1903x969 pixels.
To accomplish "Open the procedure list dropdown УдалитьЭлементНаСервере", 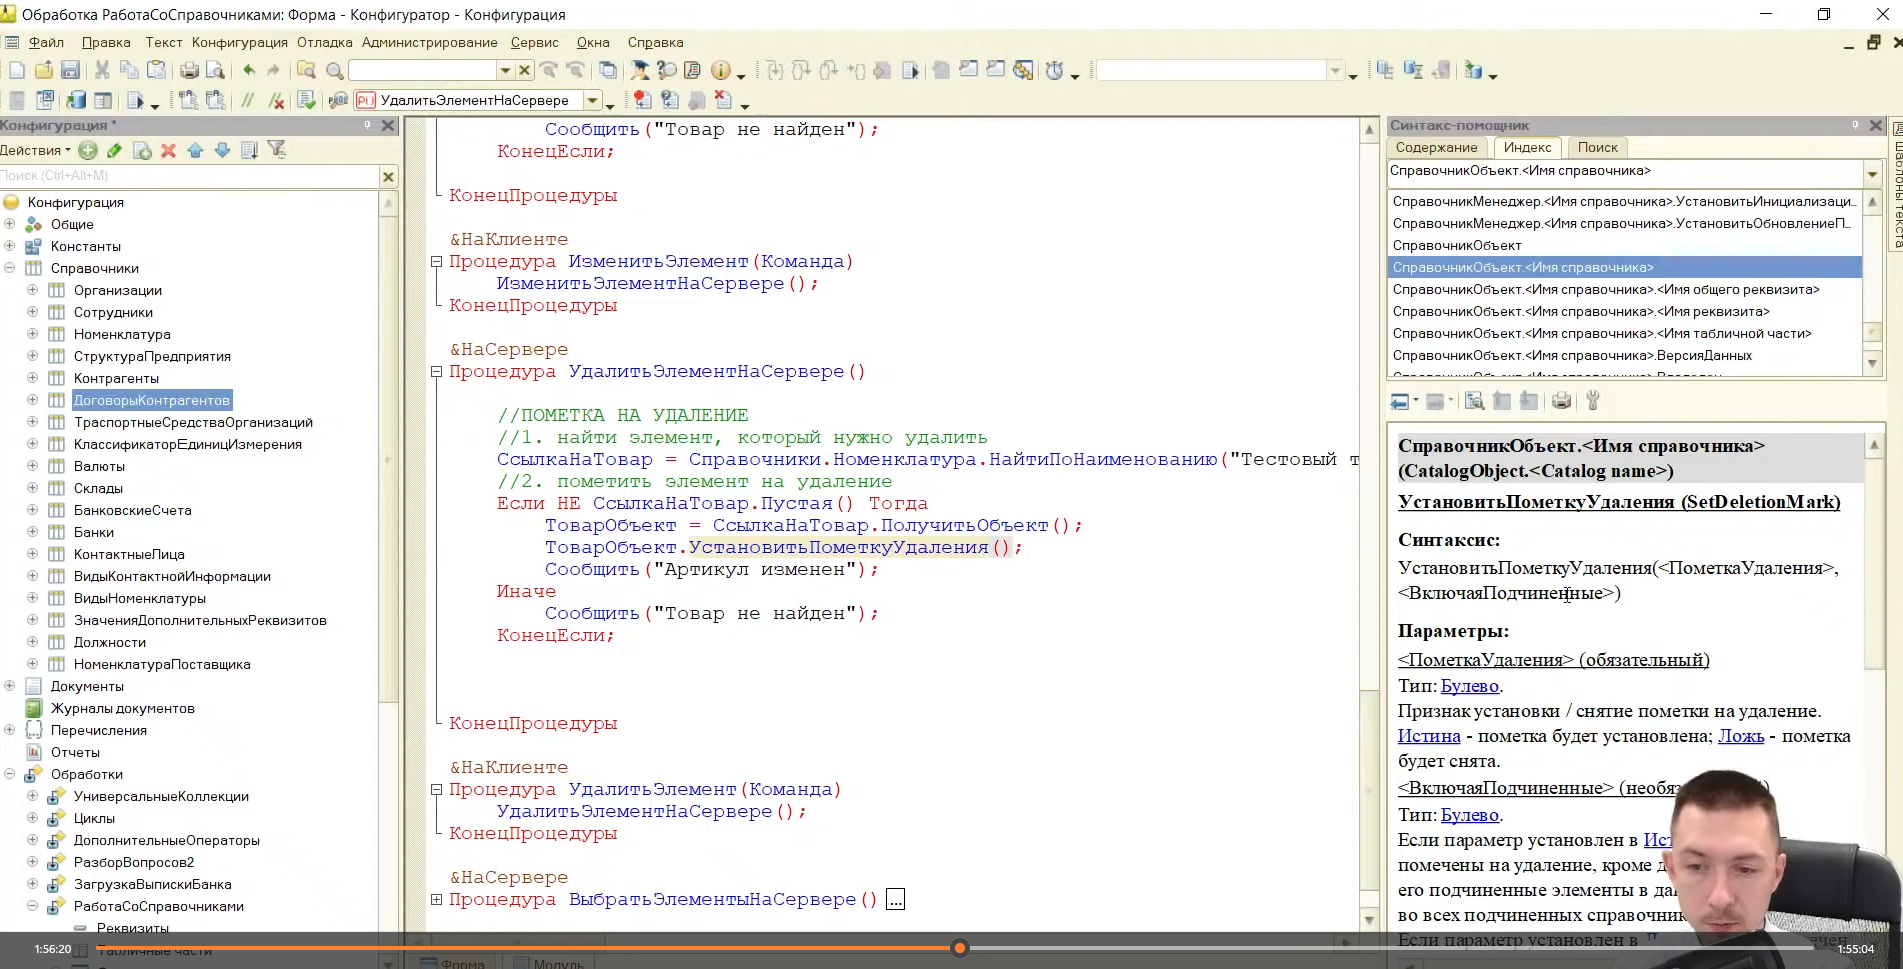I will click(x=593, y=100).
